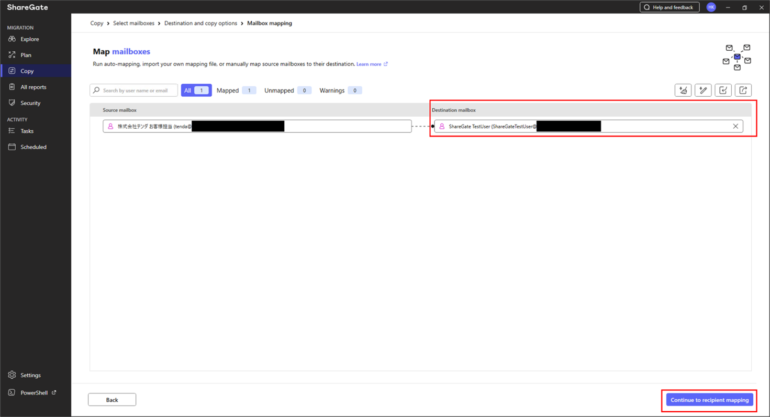The width and height of the screenshot is (770, 417).
Task: Click Continue to recipient mapping button
Action: coord(709,400)
